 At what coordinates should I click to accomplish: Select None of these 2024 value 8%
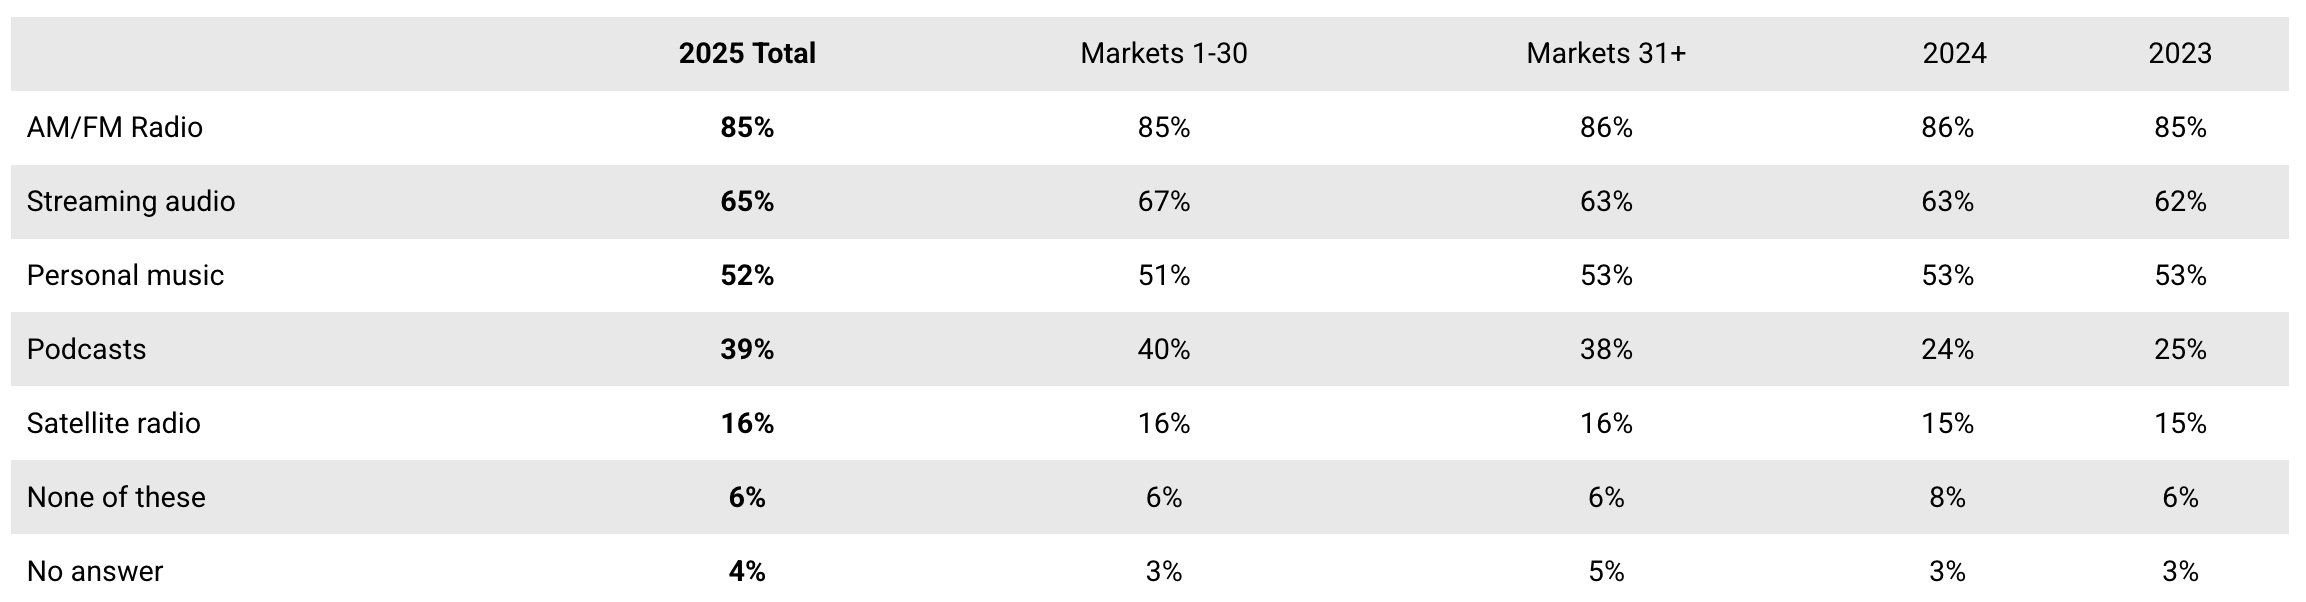(1947, 497)
